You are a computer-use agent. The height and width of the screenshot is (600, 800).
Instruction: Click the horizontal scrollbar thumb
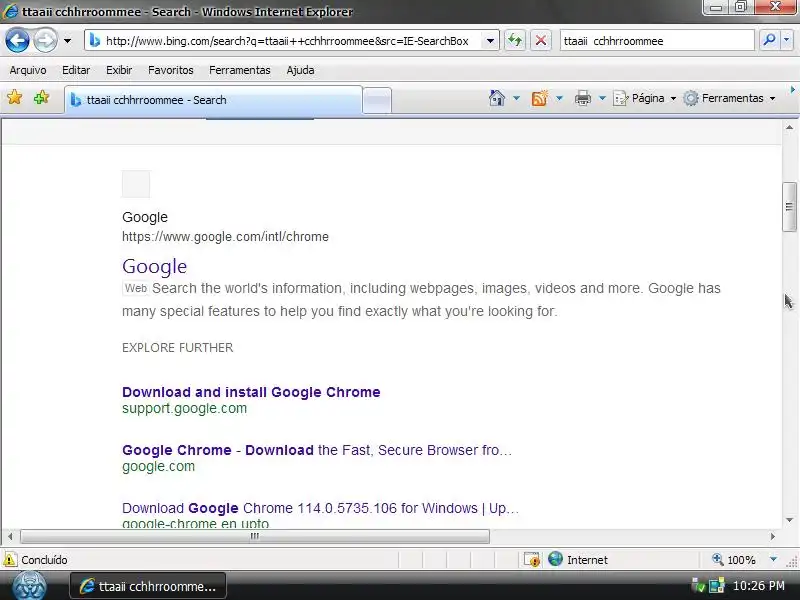tap(255, 536)
